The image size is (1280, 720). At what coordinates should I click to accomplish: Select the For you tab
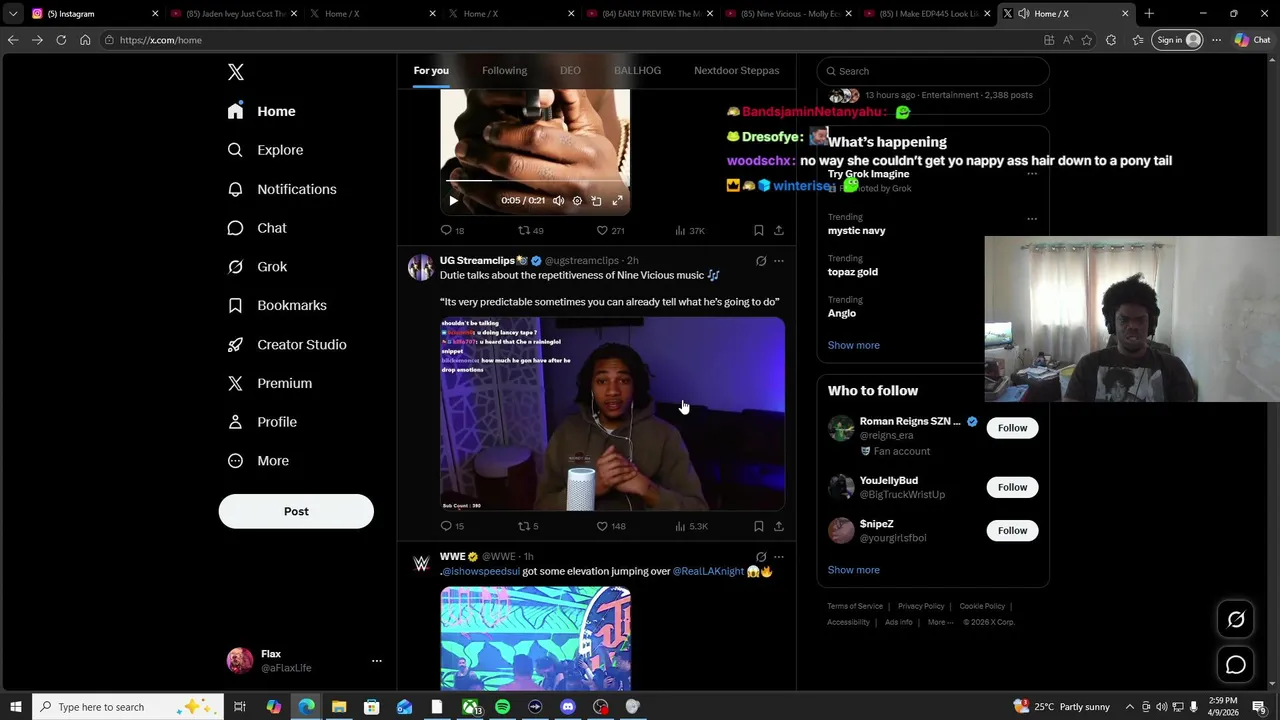[x=431, y=71]
